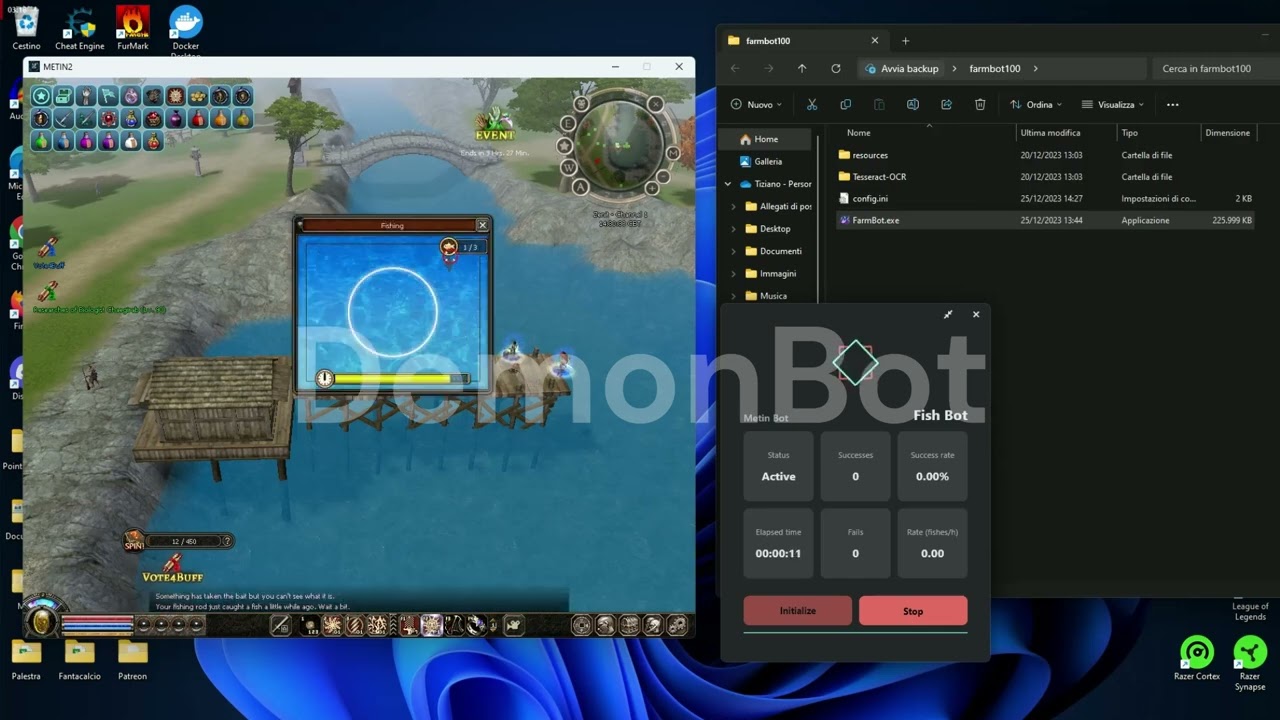Open the settings gears icon in Metin2 taskbar
Image resolution: width=1280 pixels, height=720 pixels.
coord(677,626)
